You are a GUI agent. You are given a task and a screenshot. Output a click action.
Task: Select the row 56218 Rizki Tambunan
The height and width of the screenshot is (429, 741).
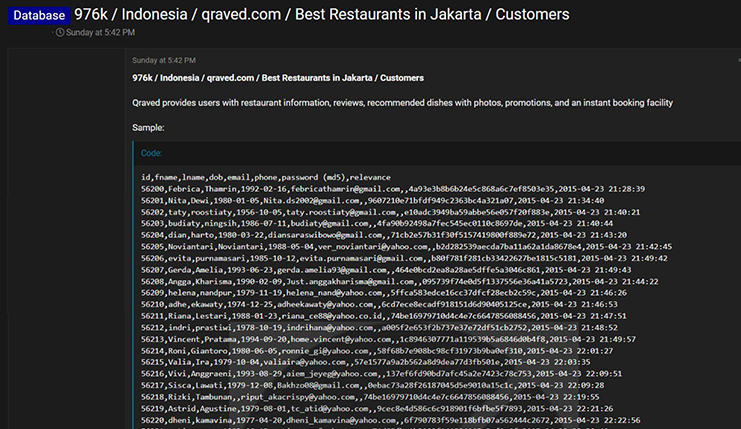(x=370, y=397)
